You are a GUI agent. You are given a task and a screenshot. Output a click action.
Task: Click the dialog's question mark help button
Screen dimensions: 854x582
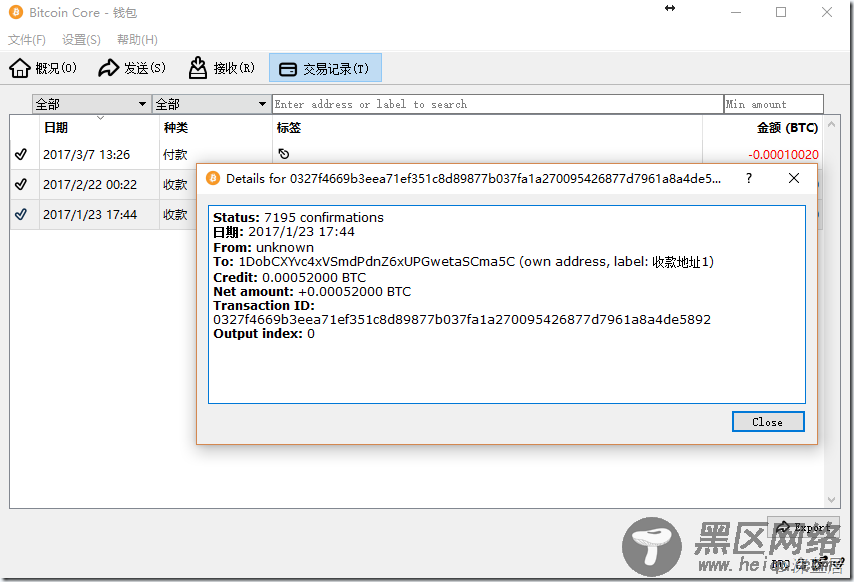749,178
